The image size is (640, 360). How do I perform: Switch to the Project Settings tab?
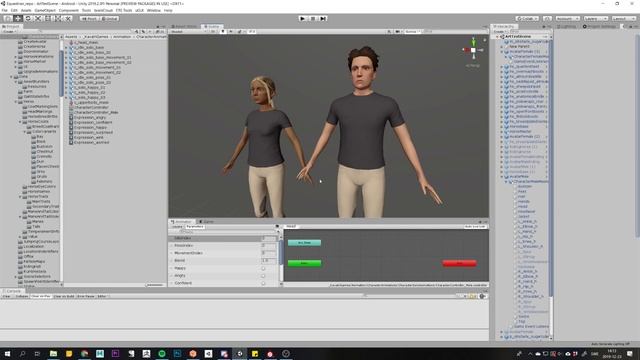point(600,27)
